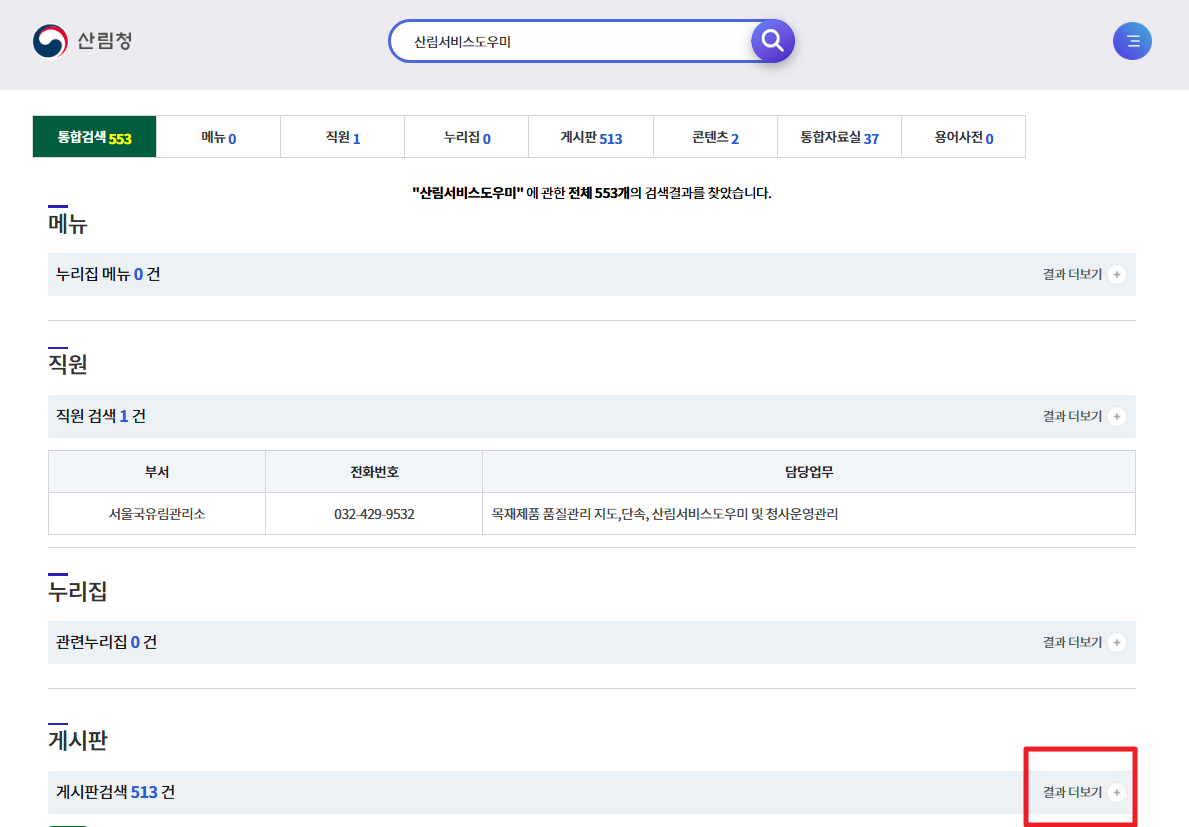
Task: Click the plus icon in the 직원 검색 row
Action: click(1116, 416)
